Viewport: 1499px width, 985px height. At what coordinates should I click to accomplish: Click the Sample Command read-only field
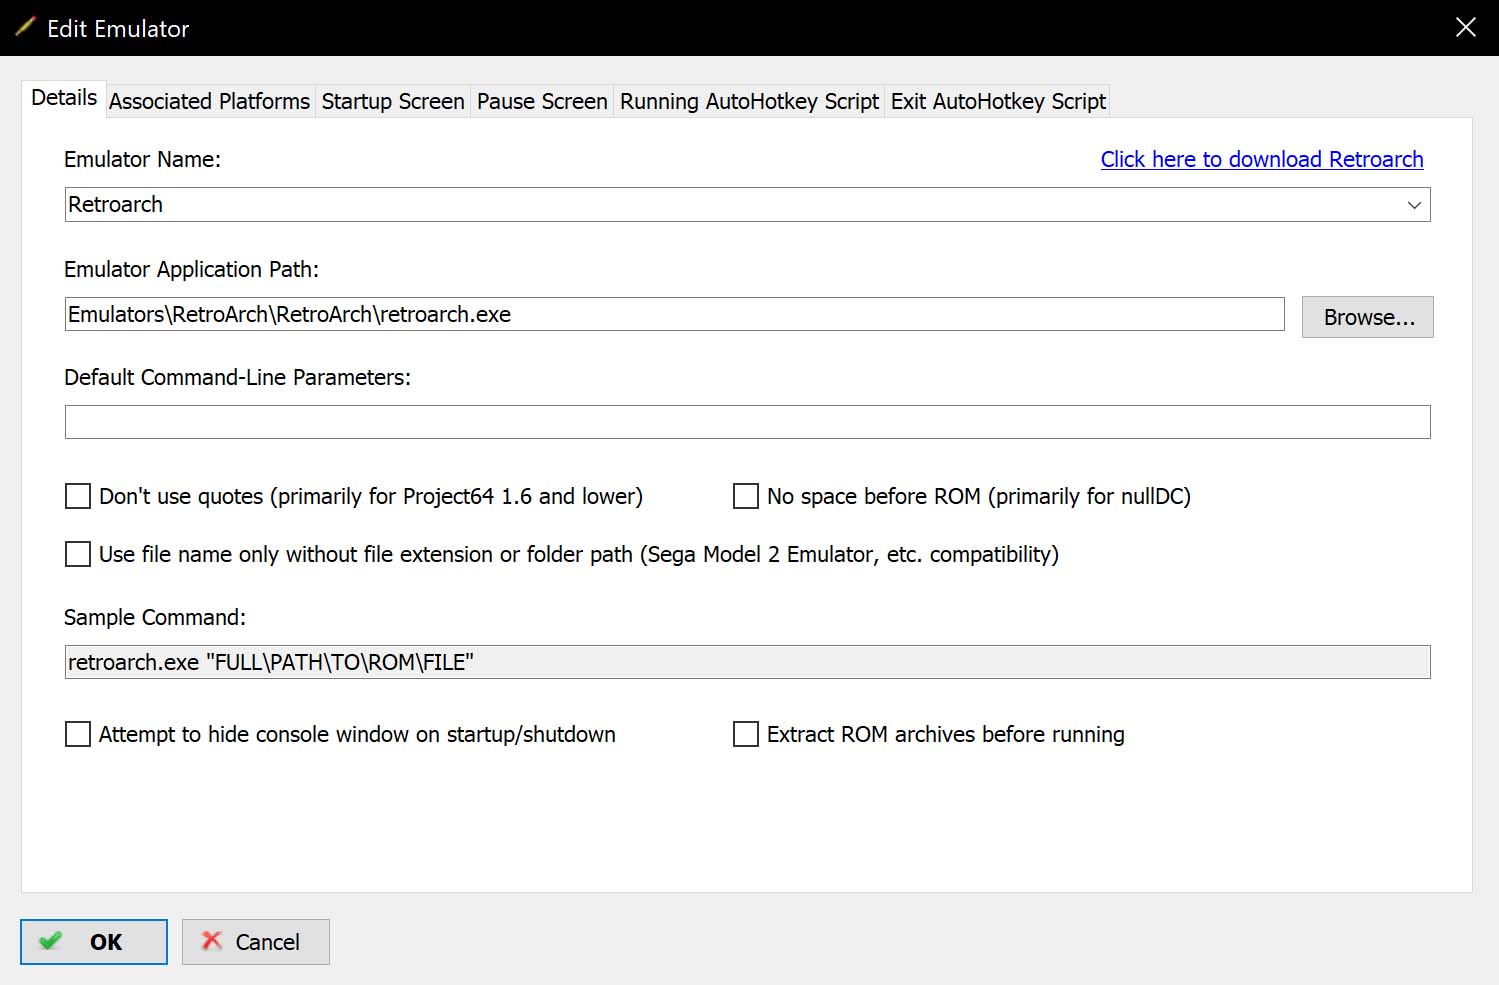coord(748,662)
